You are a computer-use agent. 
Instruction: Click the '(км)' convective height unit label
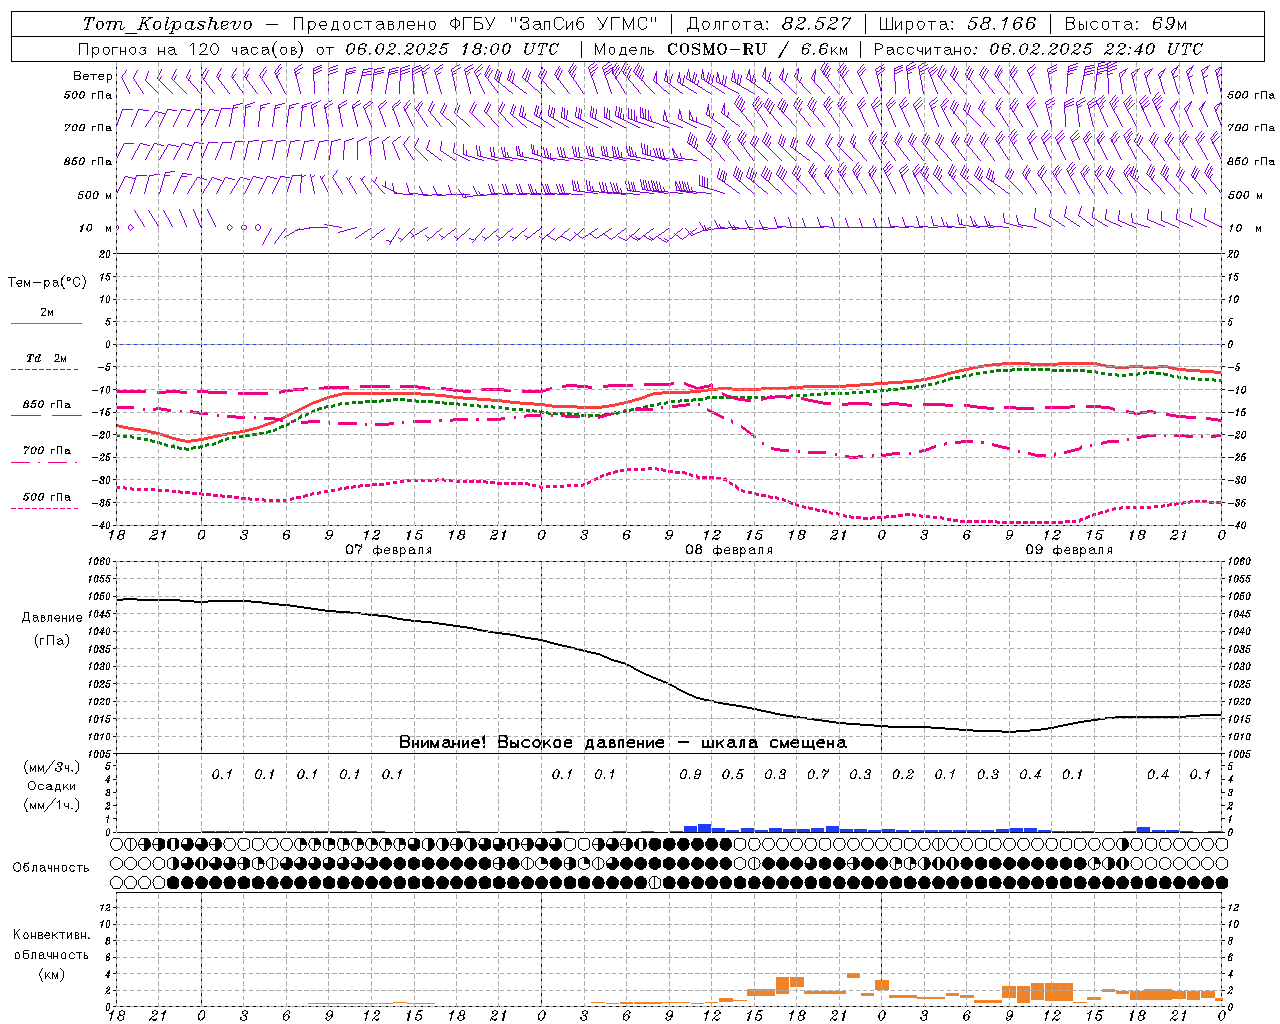point(51,974)
